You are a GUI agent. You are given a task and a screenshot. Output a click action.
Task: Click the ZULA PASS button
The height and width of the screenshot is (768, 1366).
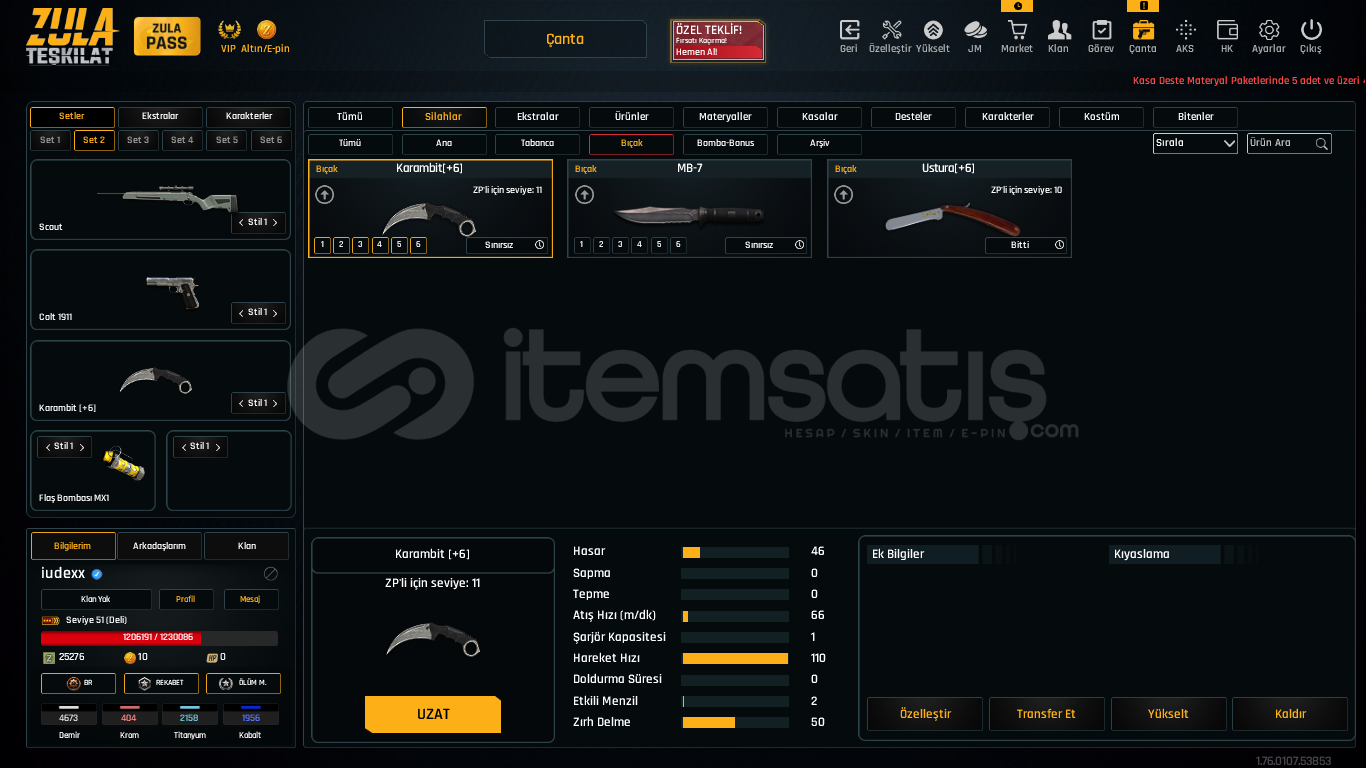point(166,36)
